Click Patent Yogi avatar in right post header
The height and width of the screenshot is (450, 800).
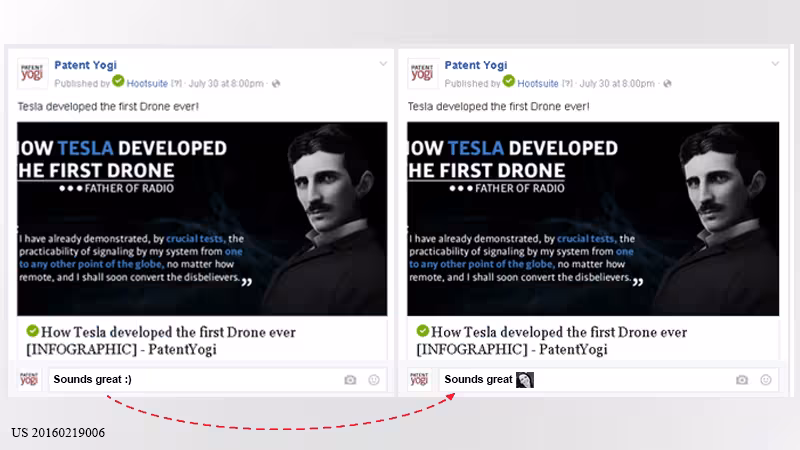coord(422,73)
